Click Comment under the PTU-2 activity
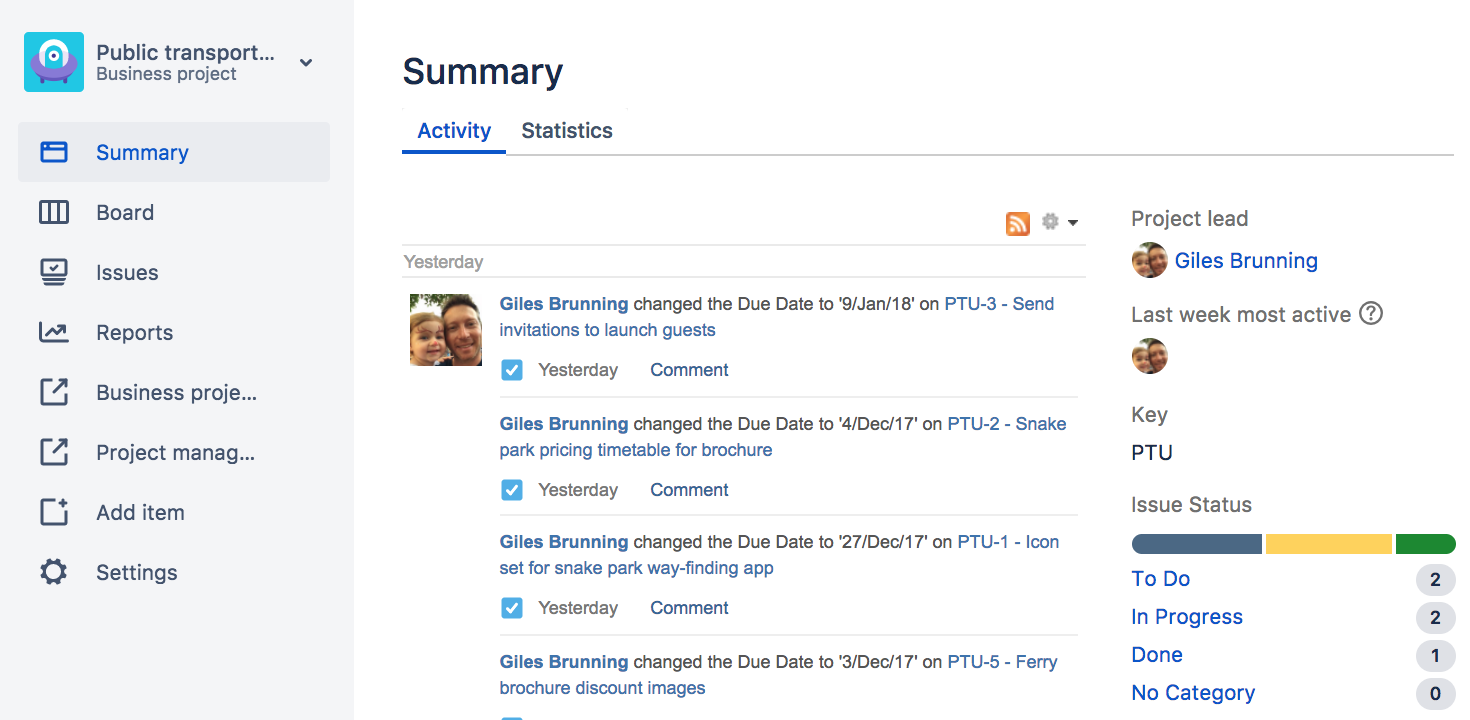 [689, 490]
